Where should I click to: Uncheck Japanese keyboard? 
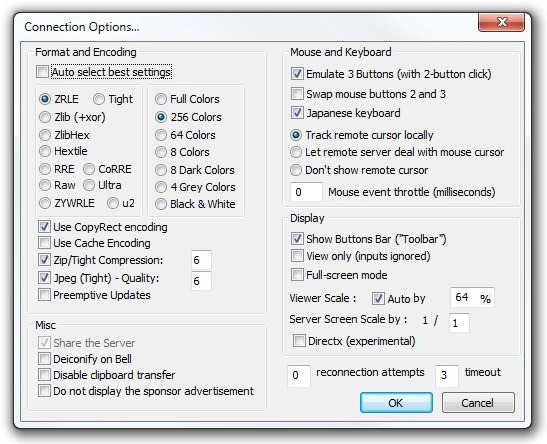[x=297, y=113]
